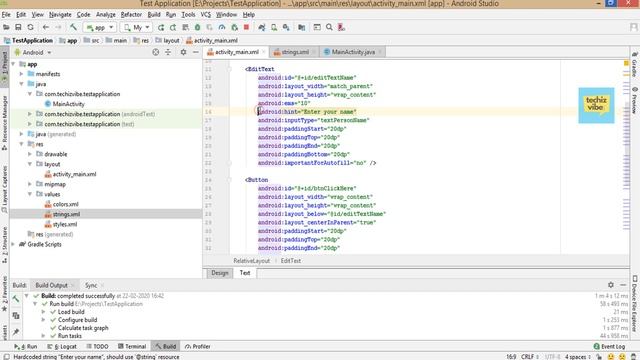Hide the Project panel with minus icon
The height and width of the screenshot is (360, 640).
[196, 52]
